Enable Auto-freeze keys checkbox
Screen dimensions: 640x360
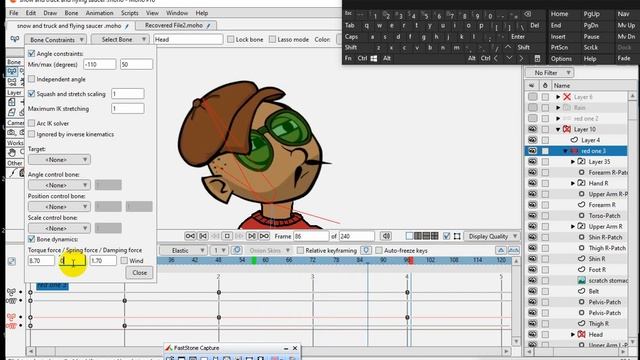click(x=379, y=250)
